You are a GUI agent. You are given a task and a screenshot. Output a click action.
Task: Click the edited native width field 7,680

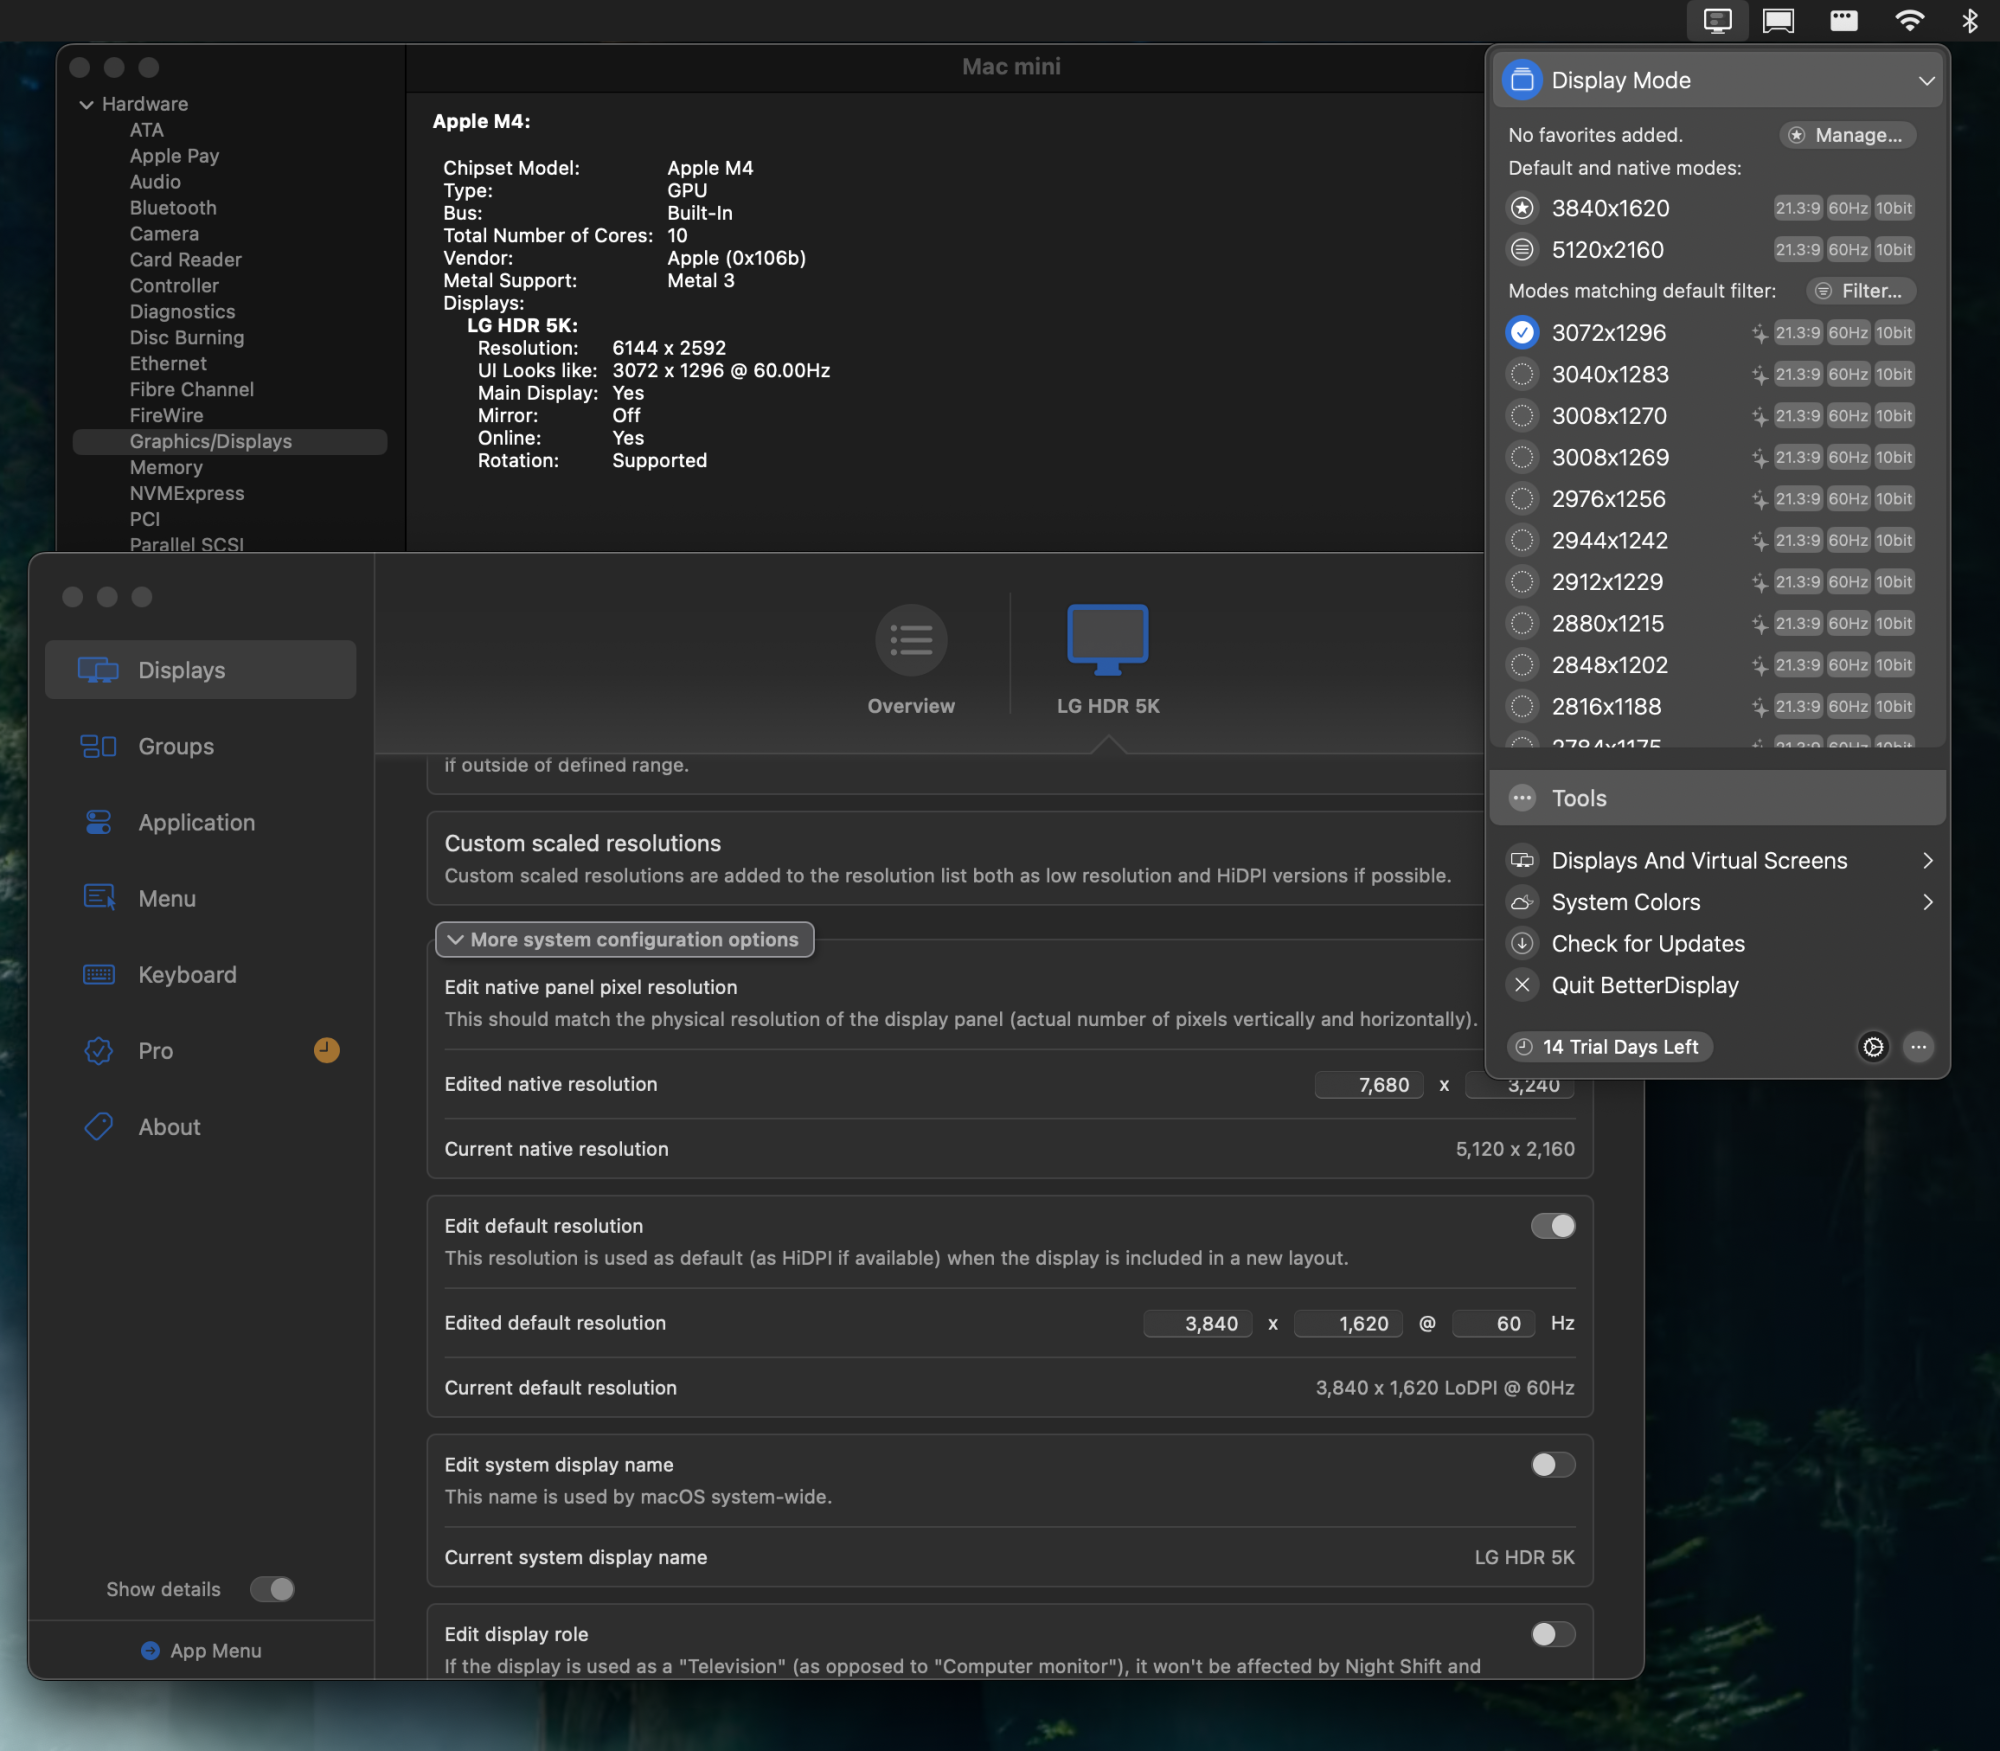pyautogui.click(x=1368, y=1085)
